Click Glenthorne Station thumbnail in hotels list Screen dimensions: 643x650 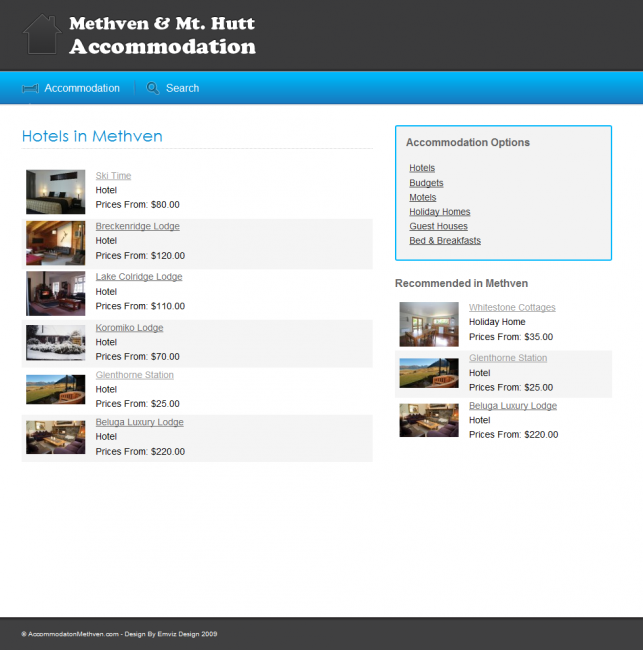click(x=56, y=389)
